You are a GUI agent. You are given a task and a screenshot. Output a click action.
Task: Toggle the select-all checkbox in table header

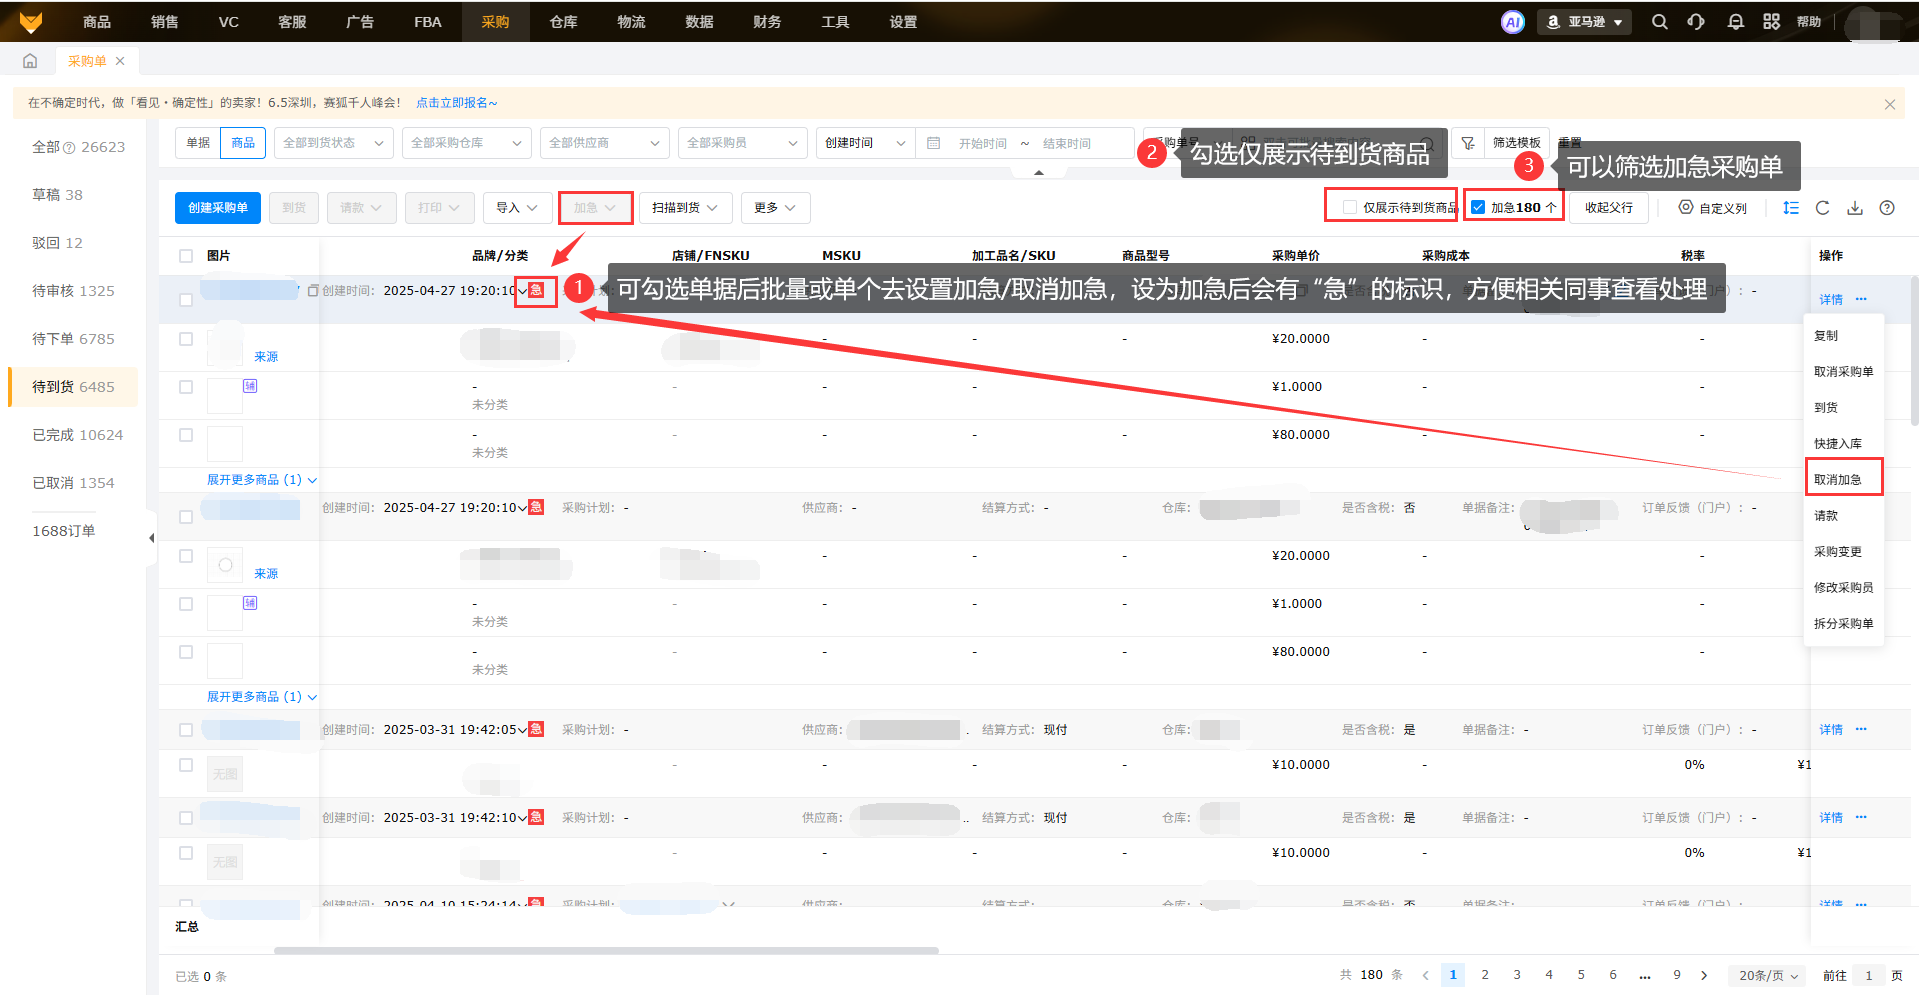coord(186,256)
